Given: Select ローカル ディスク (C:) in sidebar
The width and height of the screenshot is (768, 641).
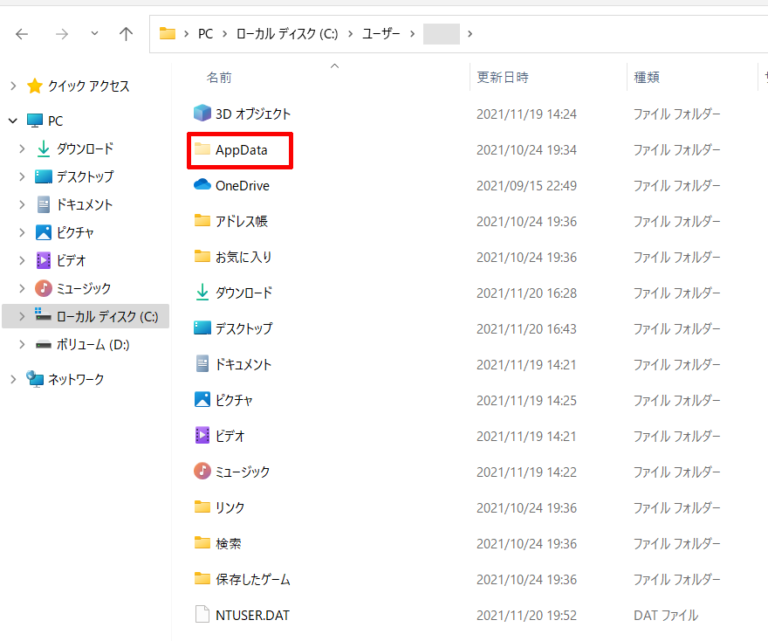Looking at the screenshot, I should click(x=106, y=317).
